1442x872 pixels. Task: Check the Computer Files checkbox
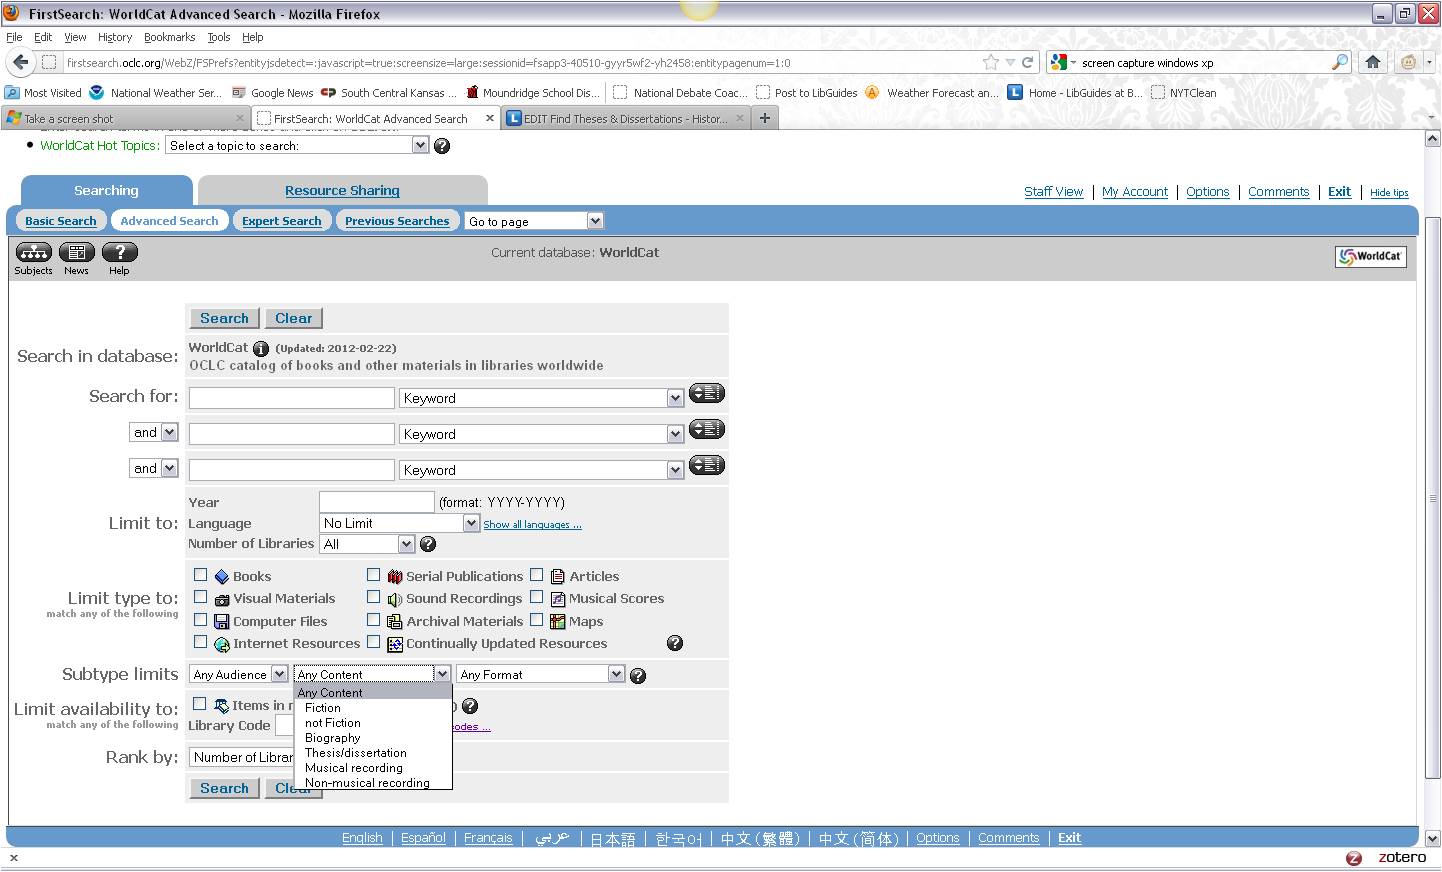pyautogui.click(x=200, y=620)
